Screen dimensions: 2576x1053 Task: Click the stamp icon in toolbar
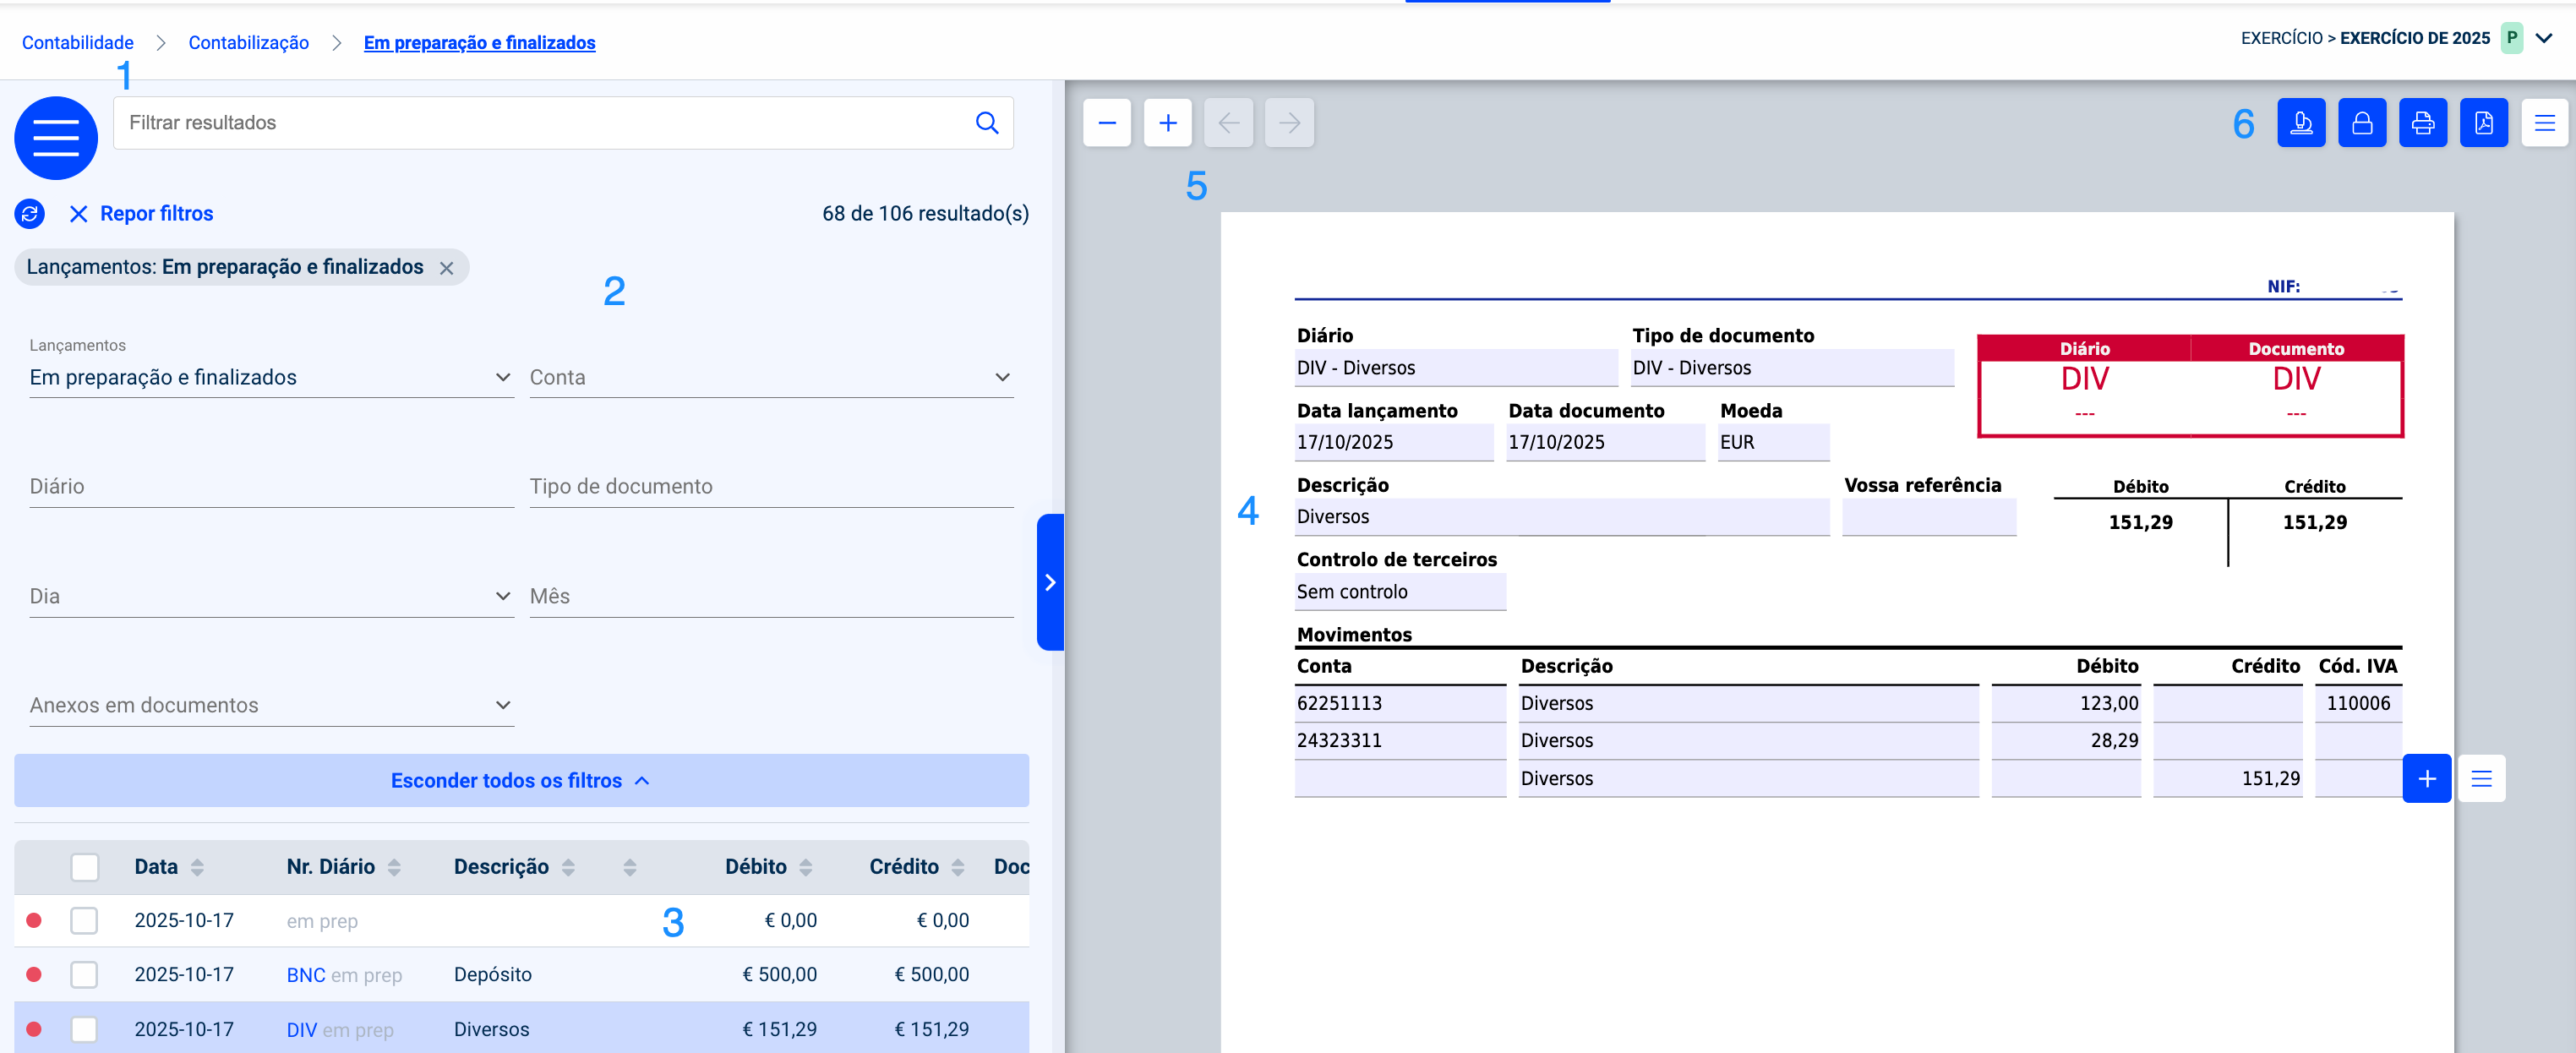[2300, 123]
